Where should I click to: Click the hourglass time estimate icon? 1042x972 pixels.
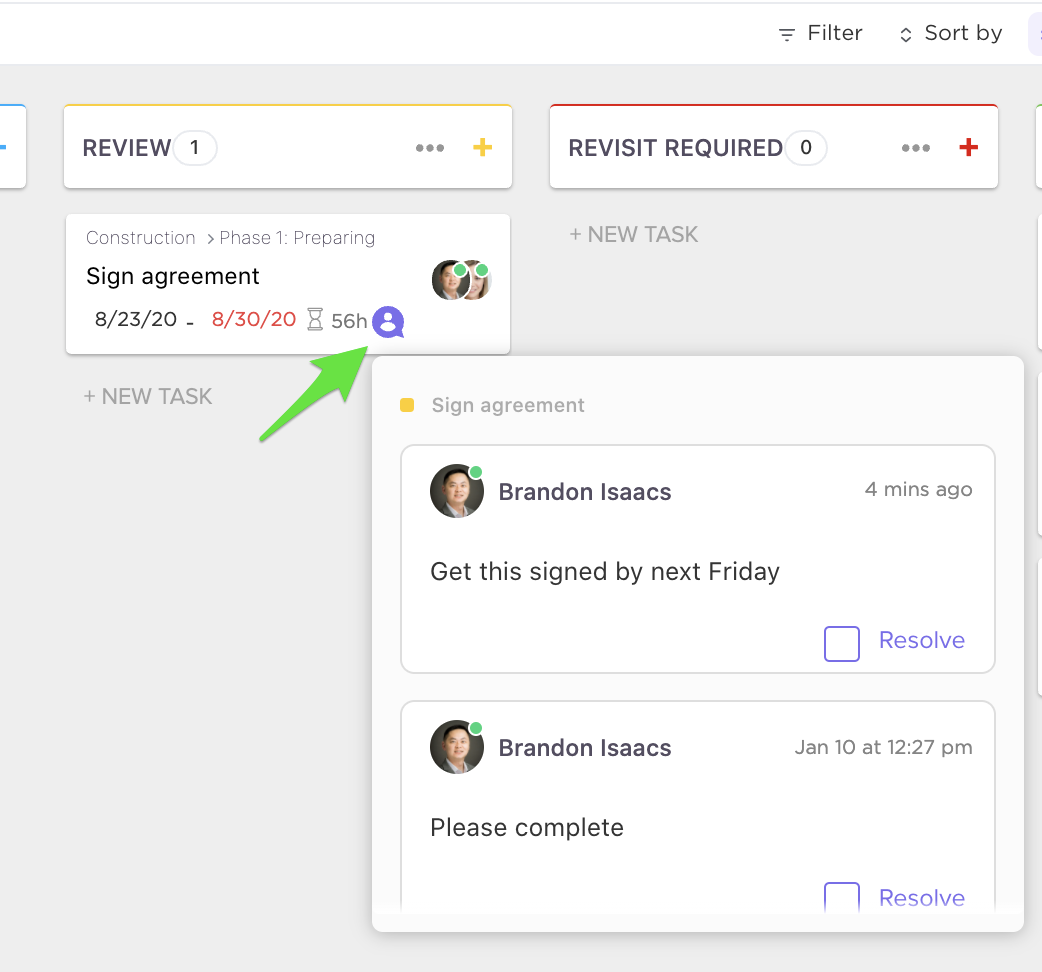(x=315, y=320)
